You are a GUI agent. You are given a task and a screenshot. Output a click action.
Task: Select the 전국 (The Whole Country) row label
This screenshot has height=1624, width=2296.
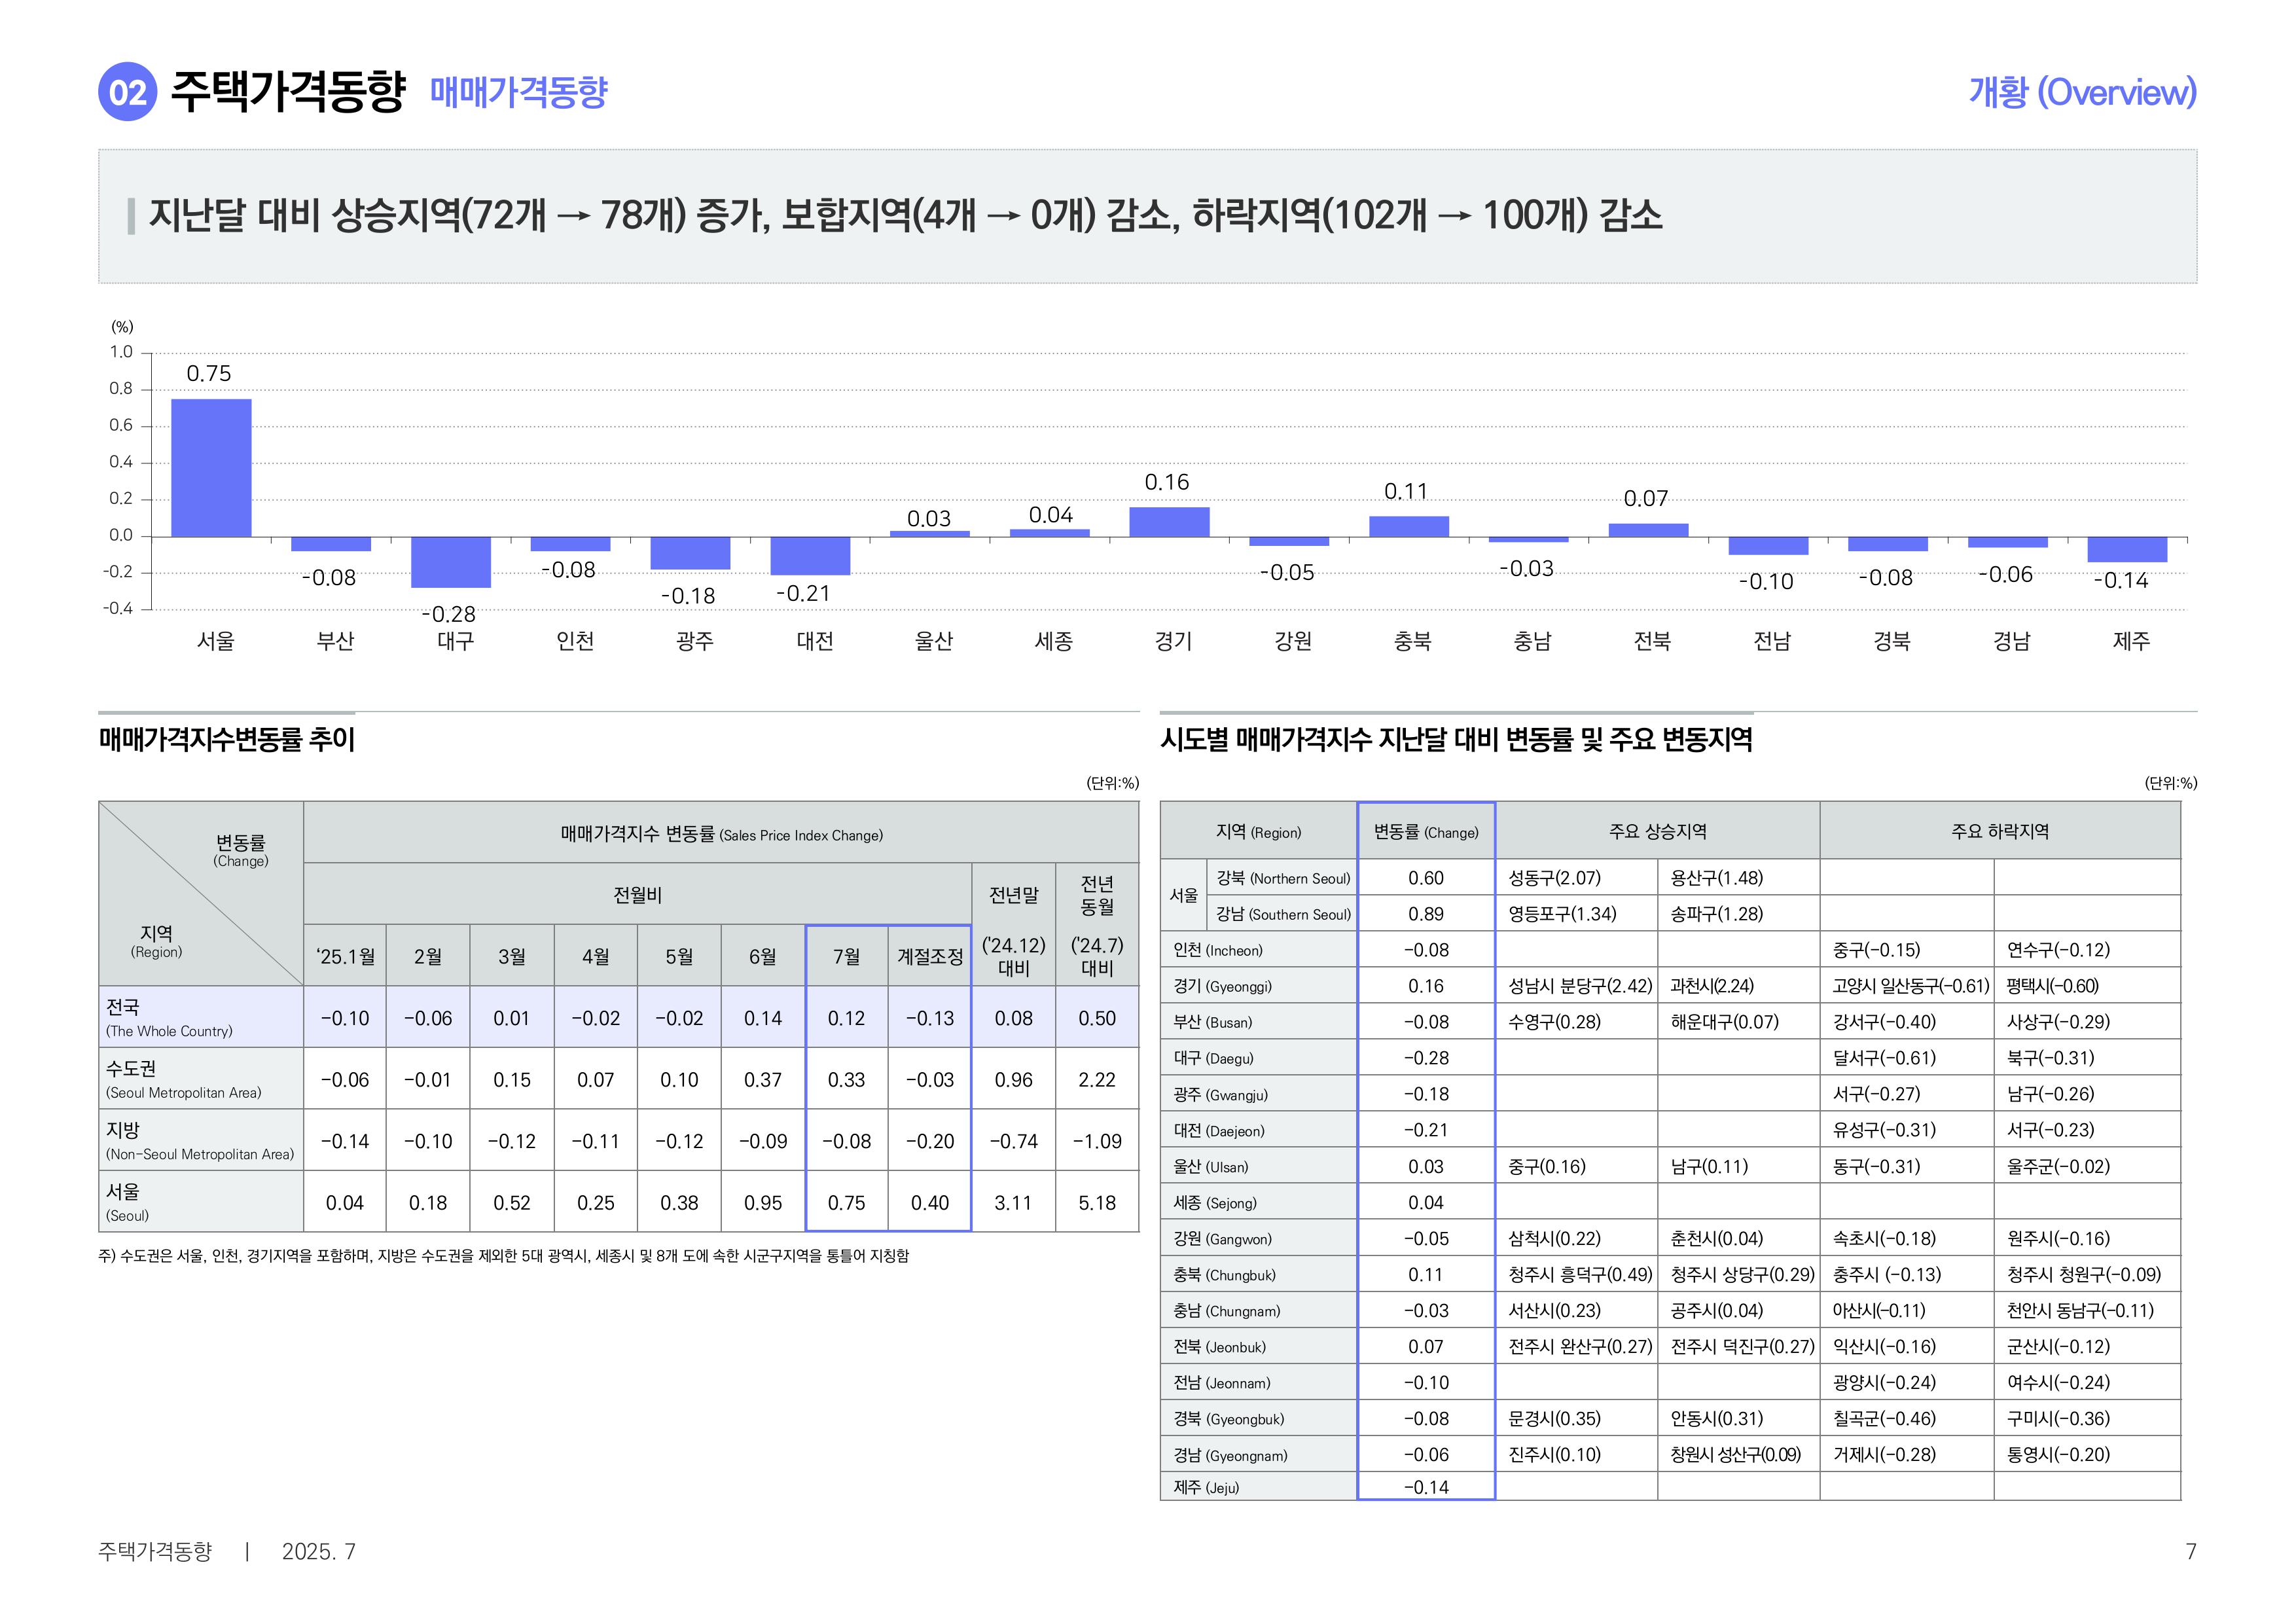click(201, 1017)
